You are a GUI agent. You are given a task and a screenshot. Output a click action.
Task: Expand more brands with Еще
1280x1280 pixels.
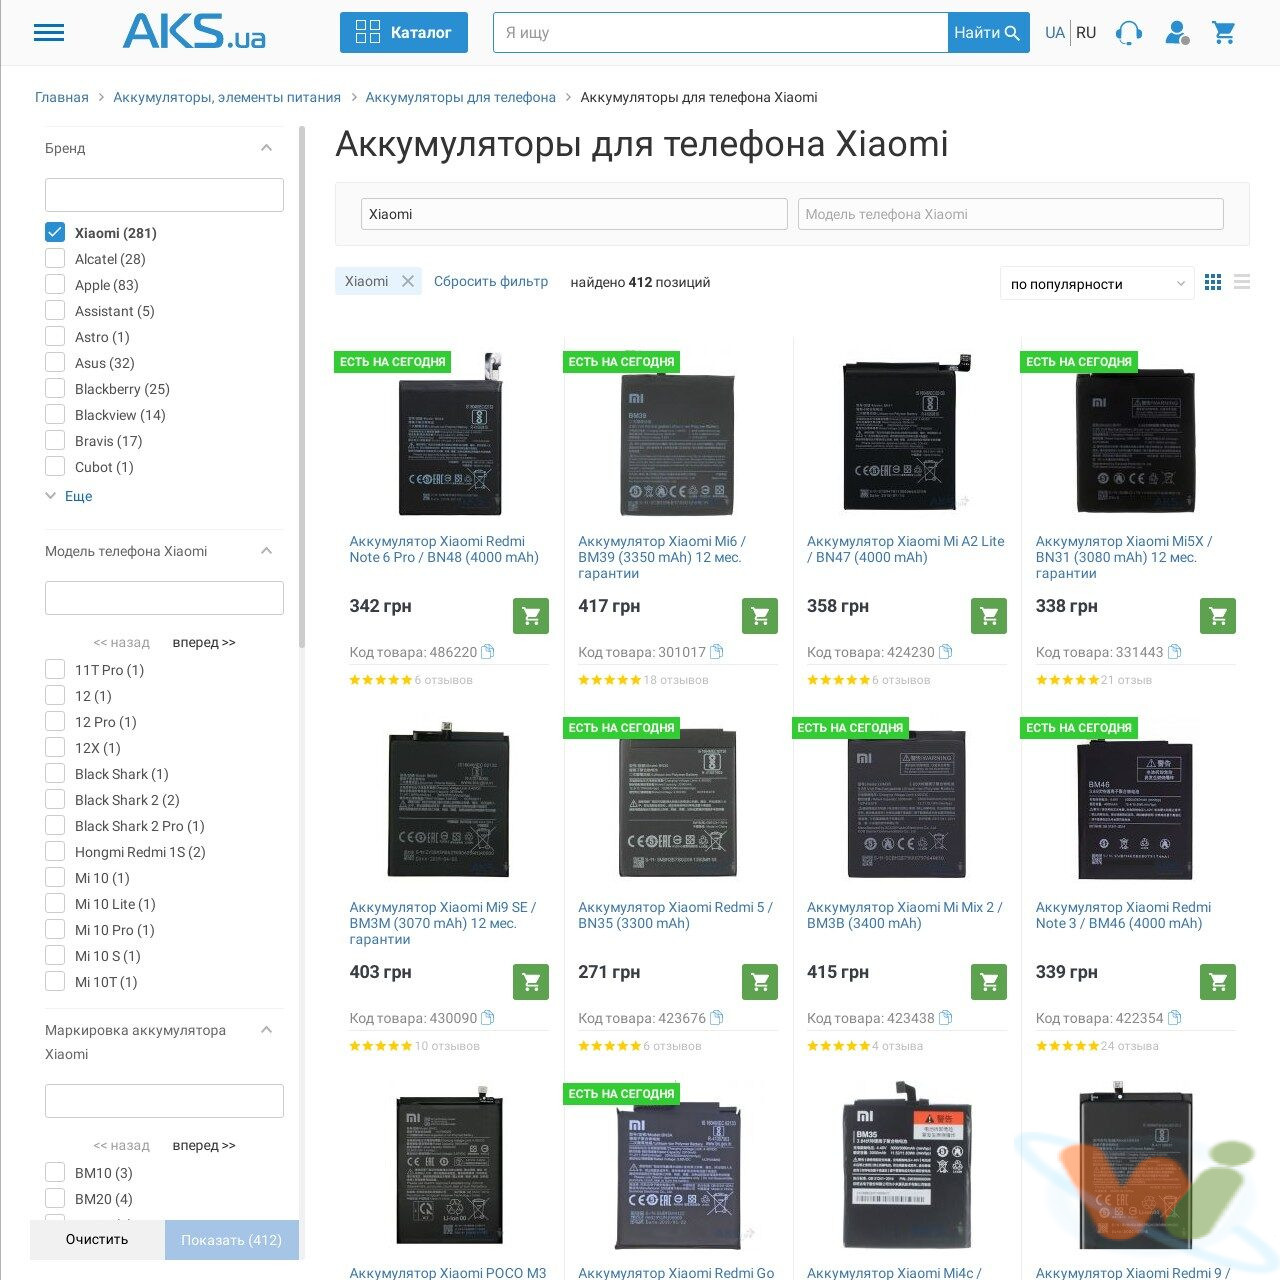[x=78, y=496]
